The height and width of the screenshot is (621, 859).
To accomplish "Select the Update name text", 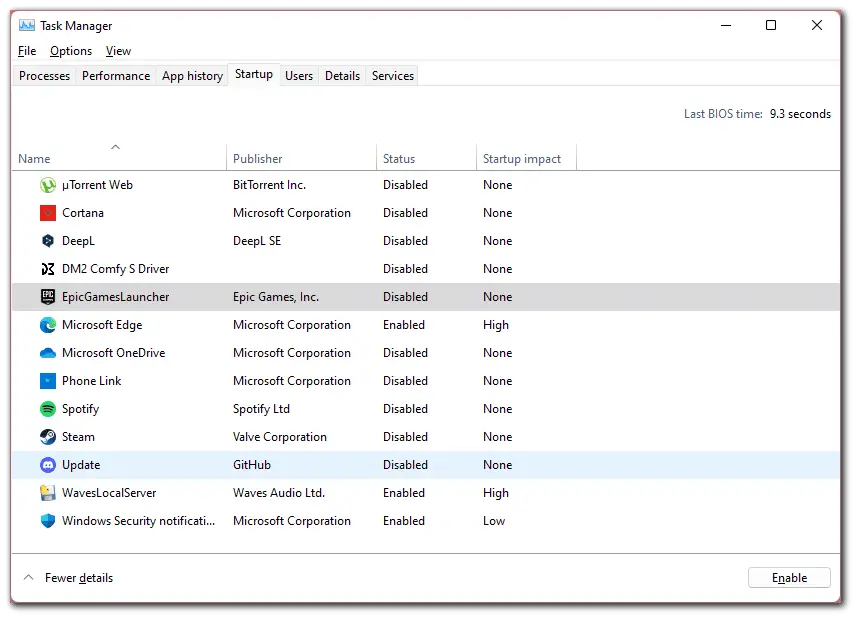I will point(81,465).
